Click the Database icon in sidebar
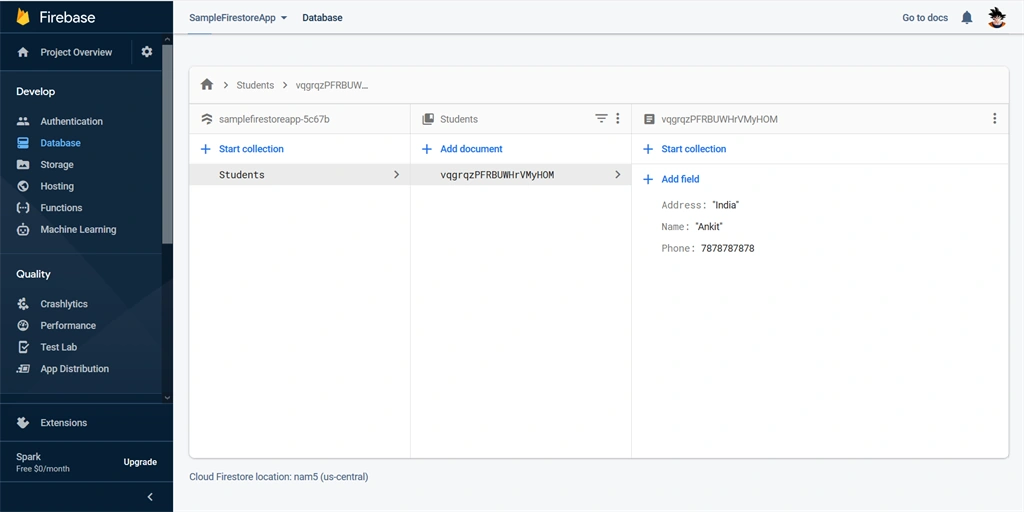This screenshot has height=512, width=1024. 23,143
